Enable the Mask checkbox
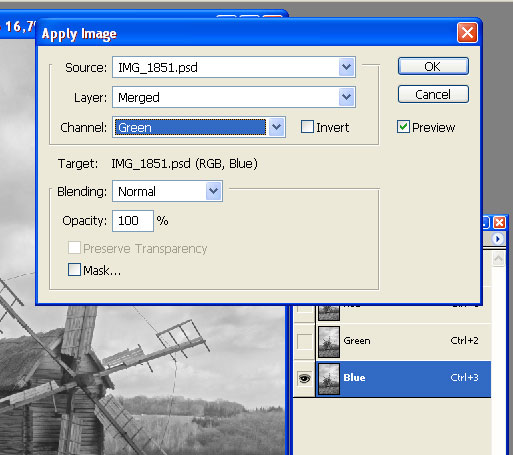Viewport: 513px width, 455px height. point(74,270)
